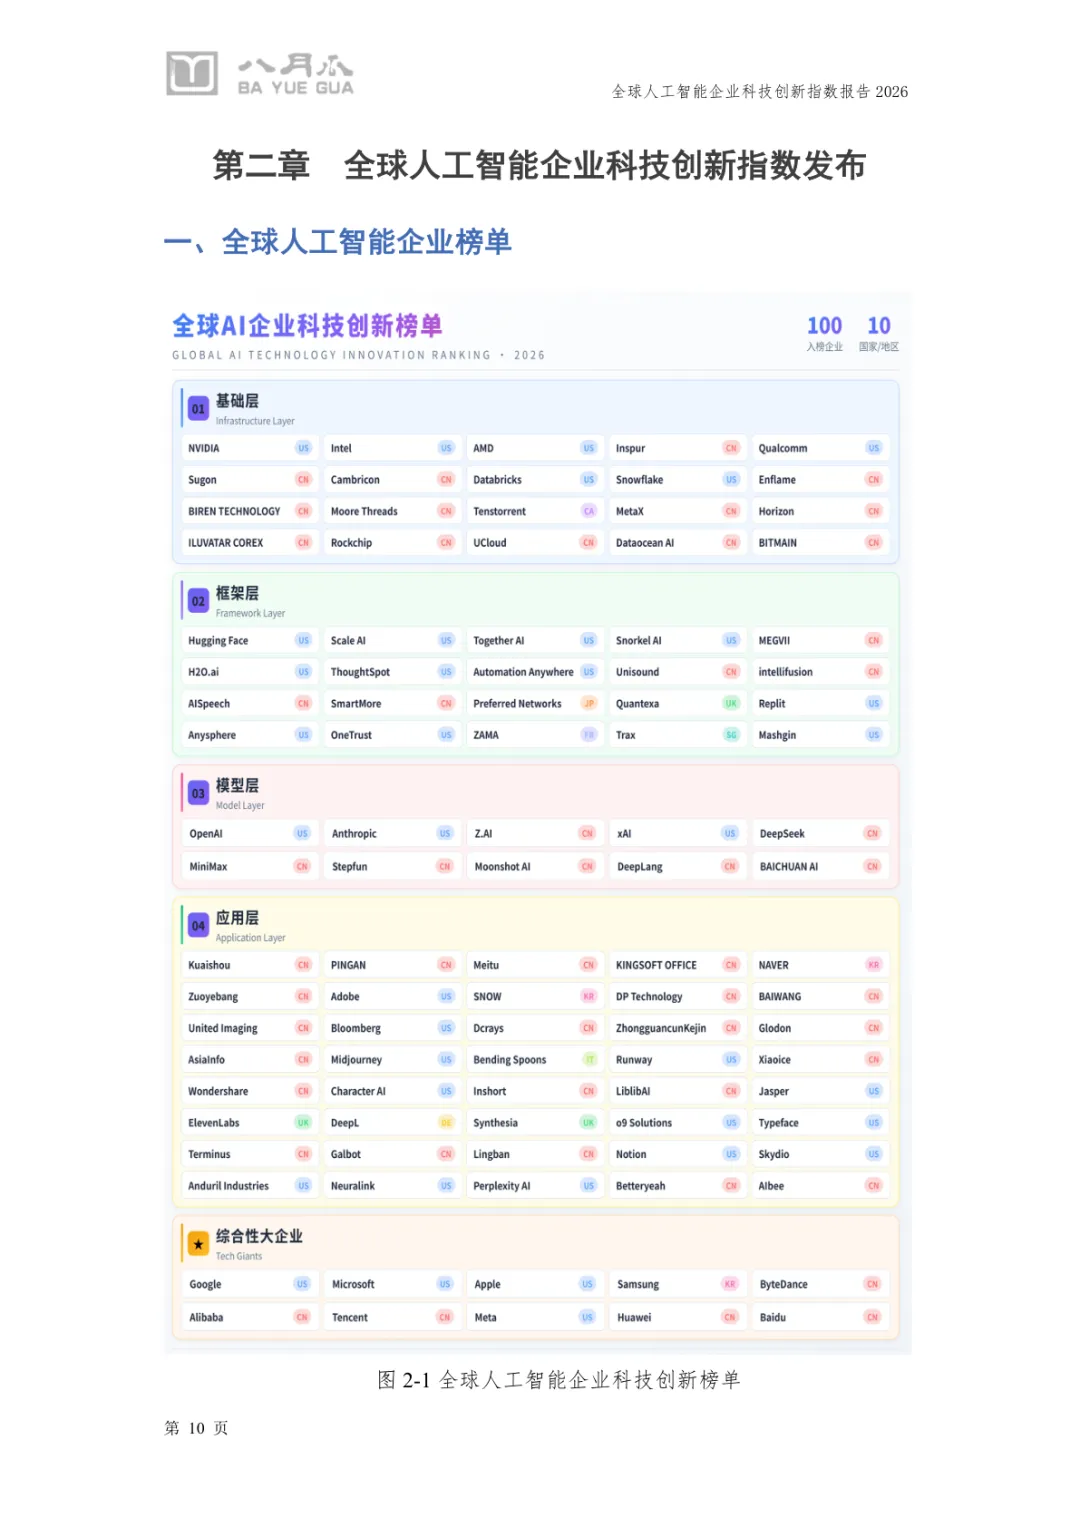Click the 'Kuaishou' cell
Viewport: 1080px width, 1527px height.
[249, 965]
